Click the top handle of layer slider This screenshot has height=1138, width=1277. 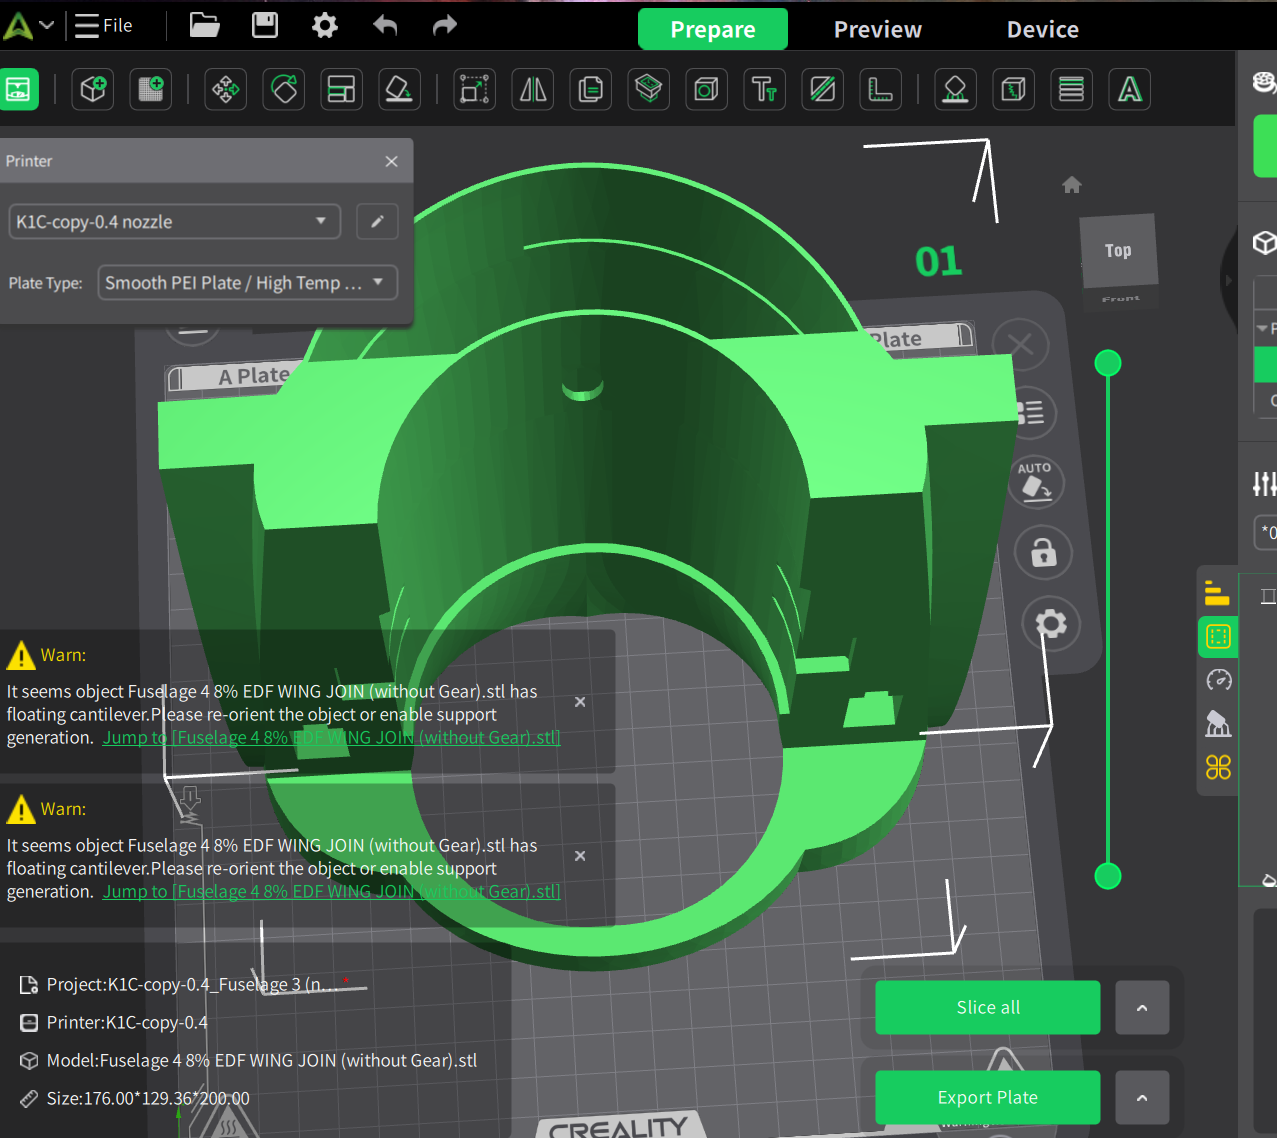pyautogui.click(x=1108, y=363)
